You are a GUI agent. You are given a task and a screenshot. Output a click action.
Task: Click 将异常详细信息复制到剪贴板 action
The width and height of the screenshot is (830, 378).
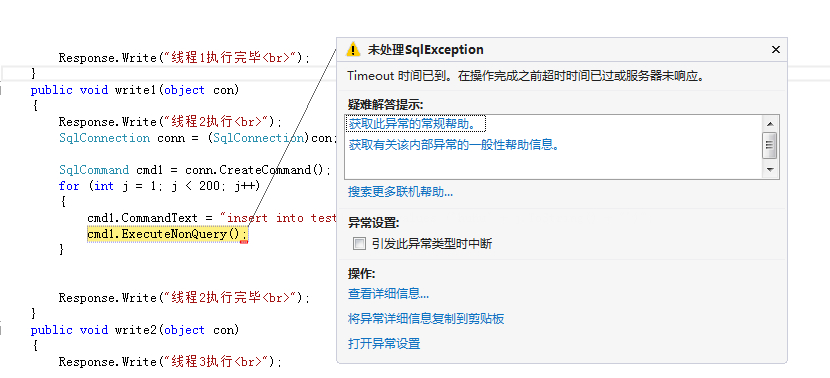(426, 319)
